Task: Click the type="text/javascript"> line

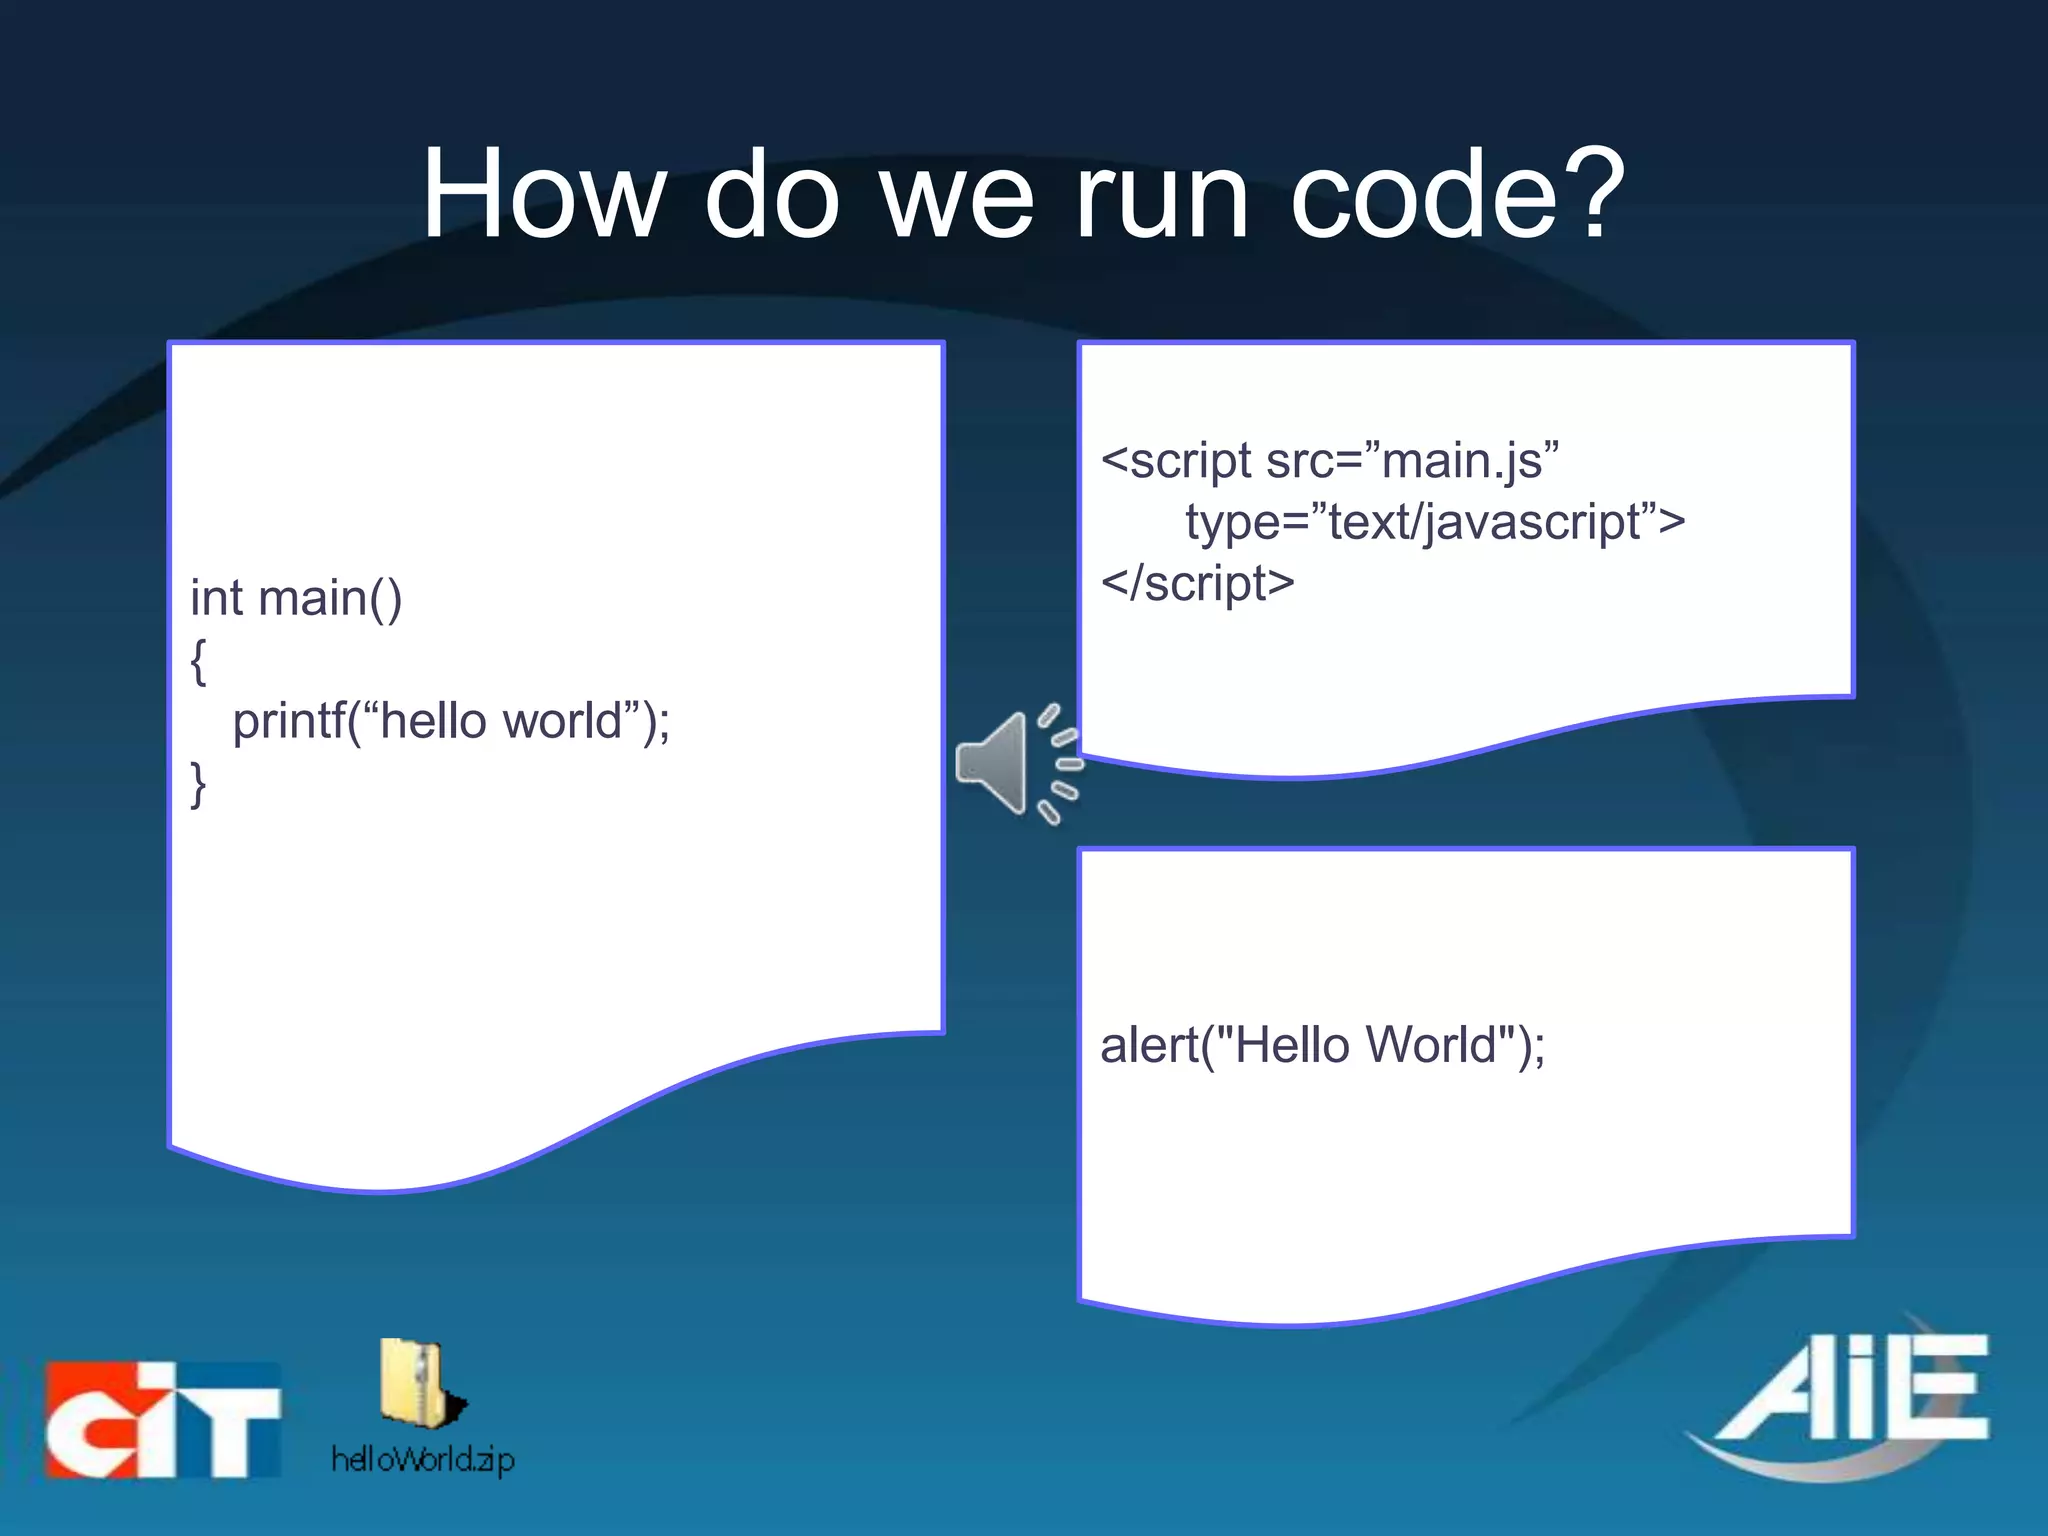Action: [x=1435, y=522]
